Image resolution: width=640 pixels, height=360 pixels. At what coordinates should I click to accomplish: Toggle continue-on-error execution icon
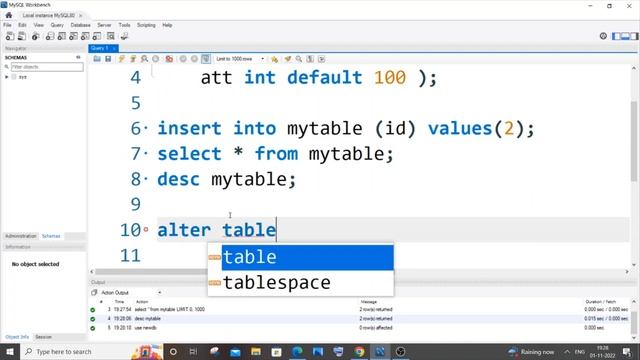pyautogui.click(x=169, y=59)
